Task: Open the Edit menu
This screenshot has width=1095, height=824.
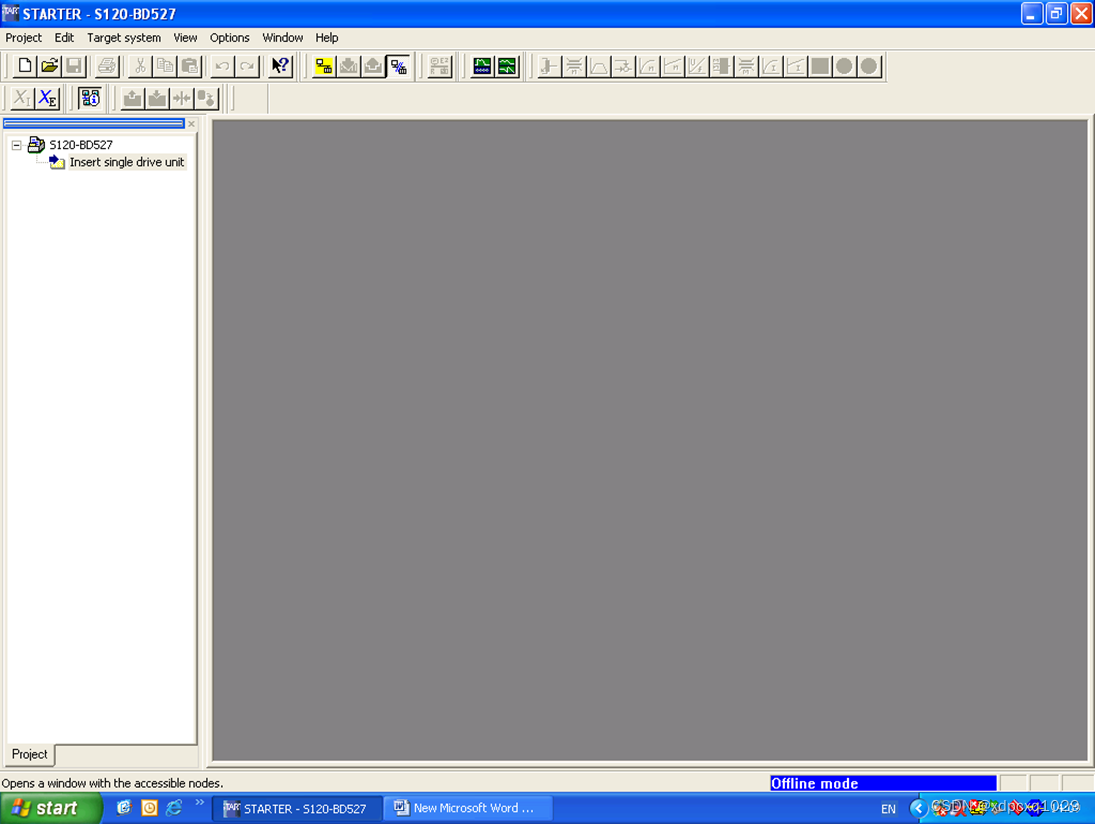Action: click(64, 38)
